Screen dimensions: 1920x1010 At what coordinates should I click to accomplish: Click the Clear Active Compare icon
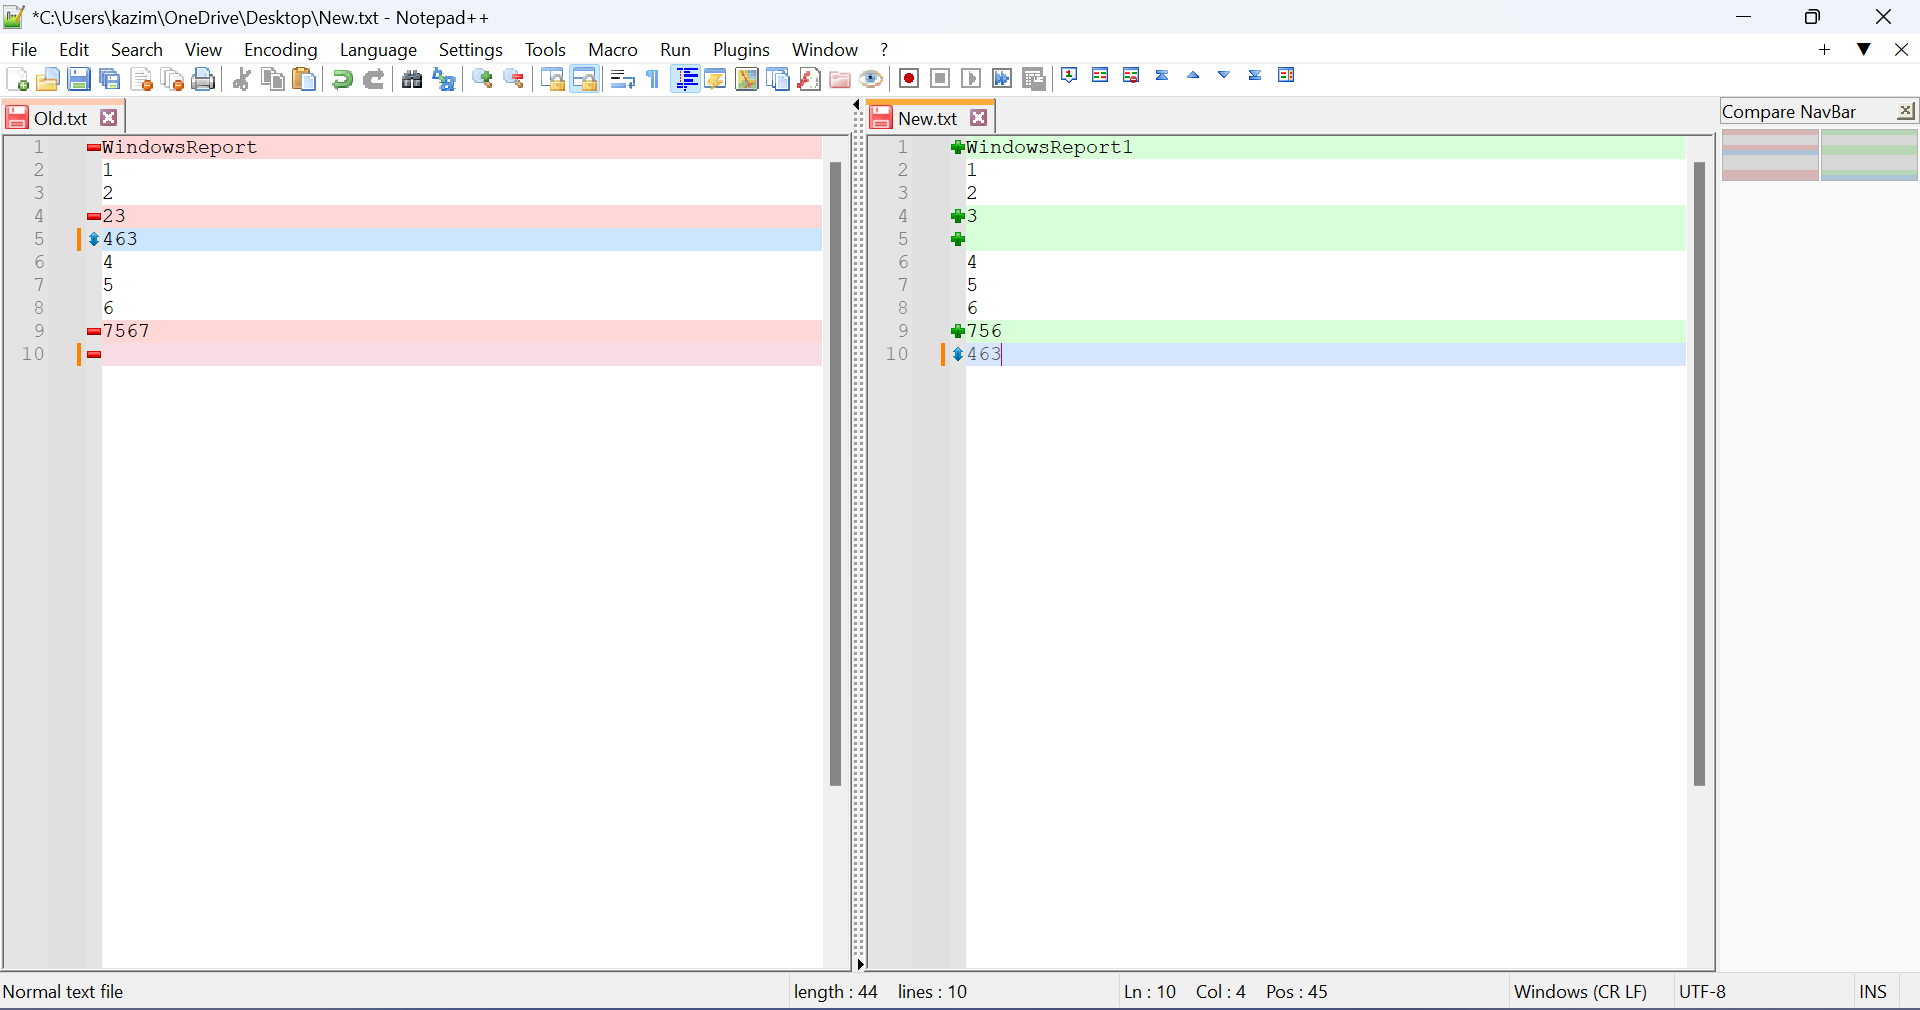click(1131, 75)
